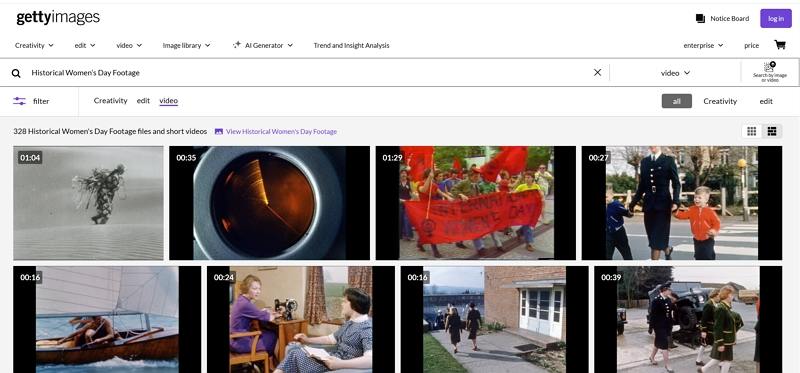The height and width of the screenshot is (373, 800).
Task: Expand the video menu in top navigation
Action: (129, 45)
